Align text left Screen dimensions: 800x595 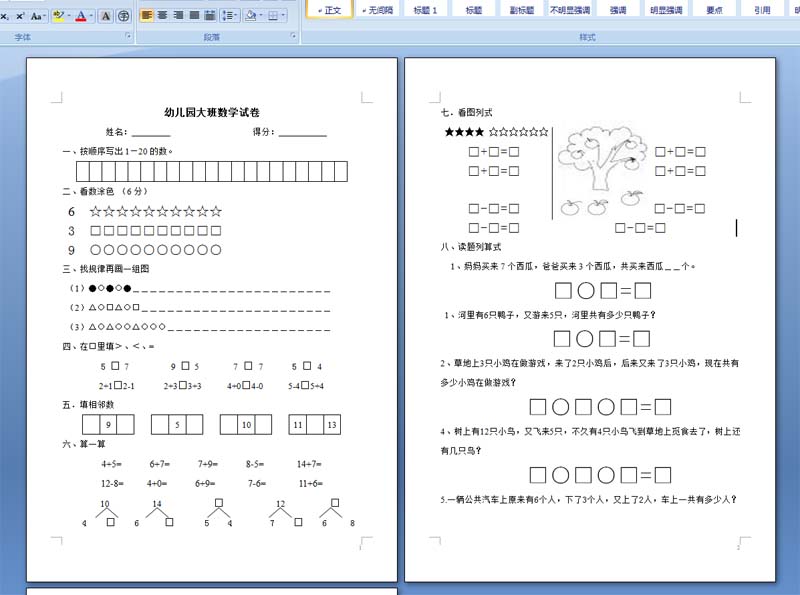[x=146, y=15]
